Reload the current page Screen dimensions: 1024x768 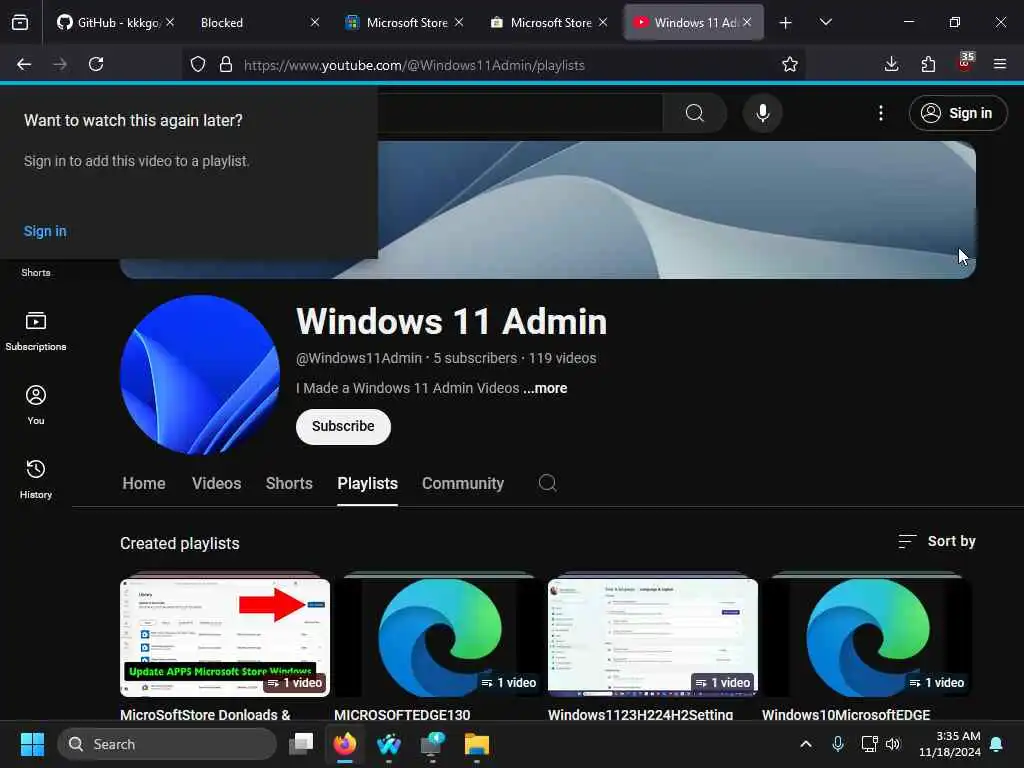[96, 64]
